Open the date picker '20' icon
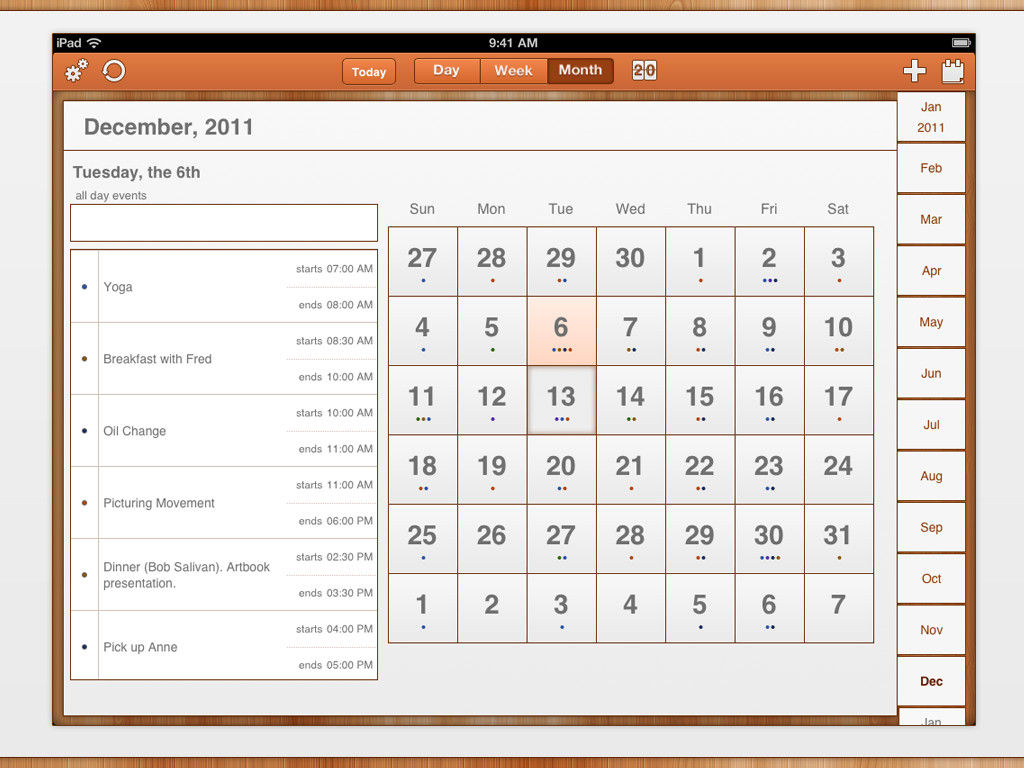Viewport: 1024px width, 768px height. pos(644,71)
